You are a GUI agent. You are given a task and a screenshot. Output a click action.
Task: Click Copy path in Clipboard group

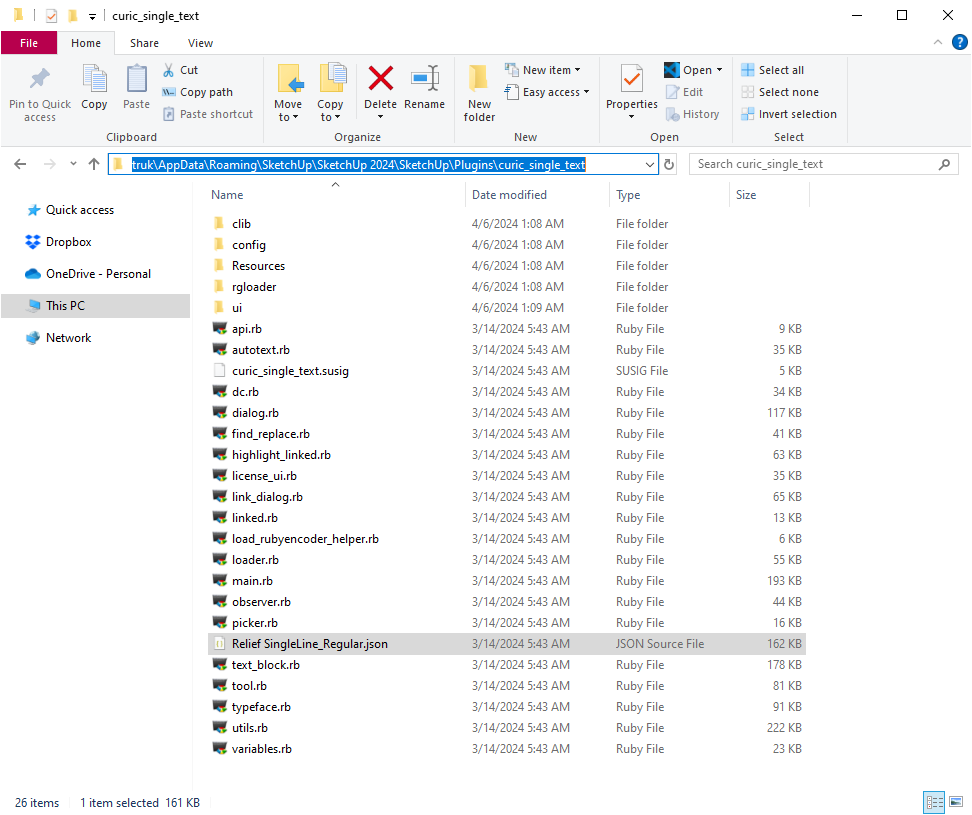(x=198, y=92)
